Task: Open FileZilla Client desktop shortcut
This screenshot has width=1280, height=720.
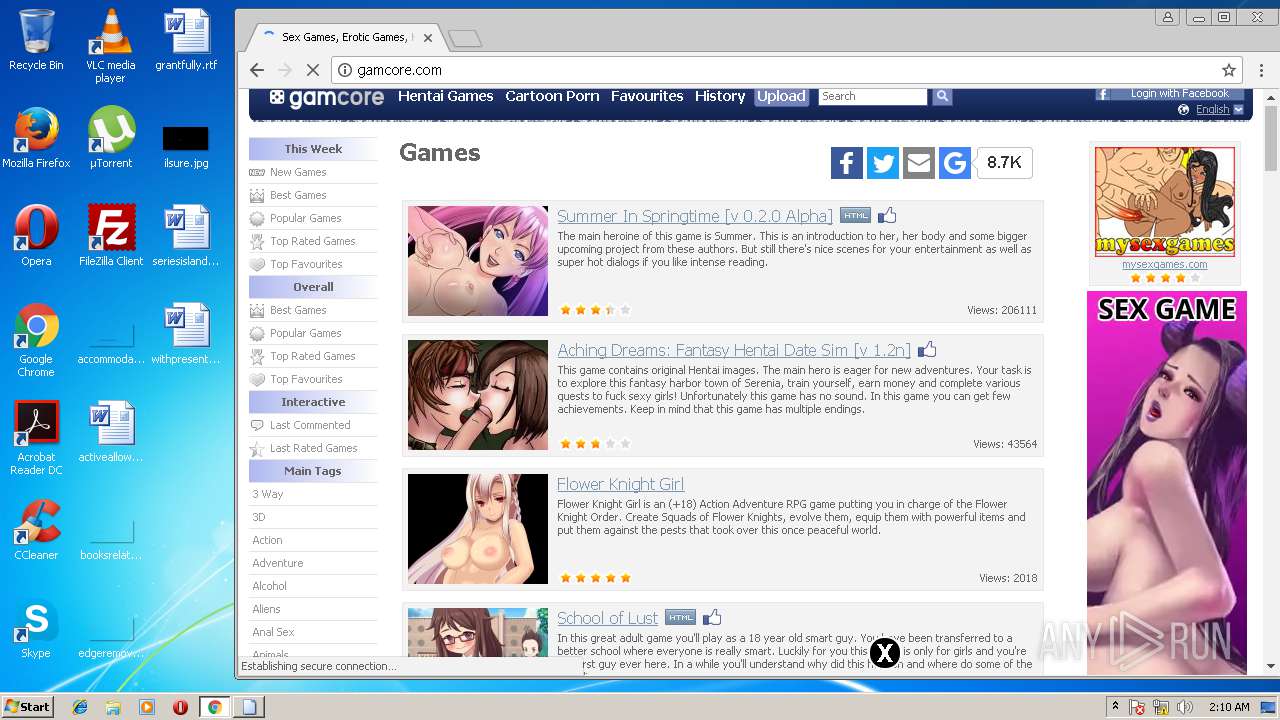Action: (111, 235)
